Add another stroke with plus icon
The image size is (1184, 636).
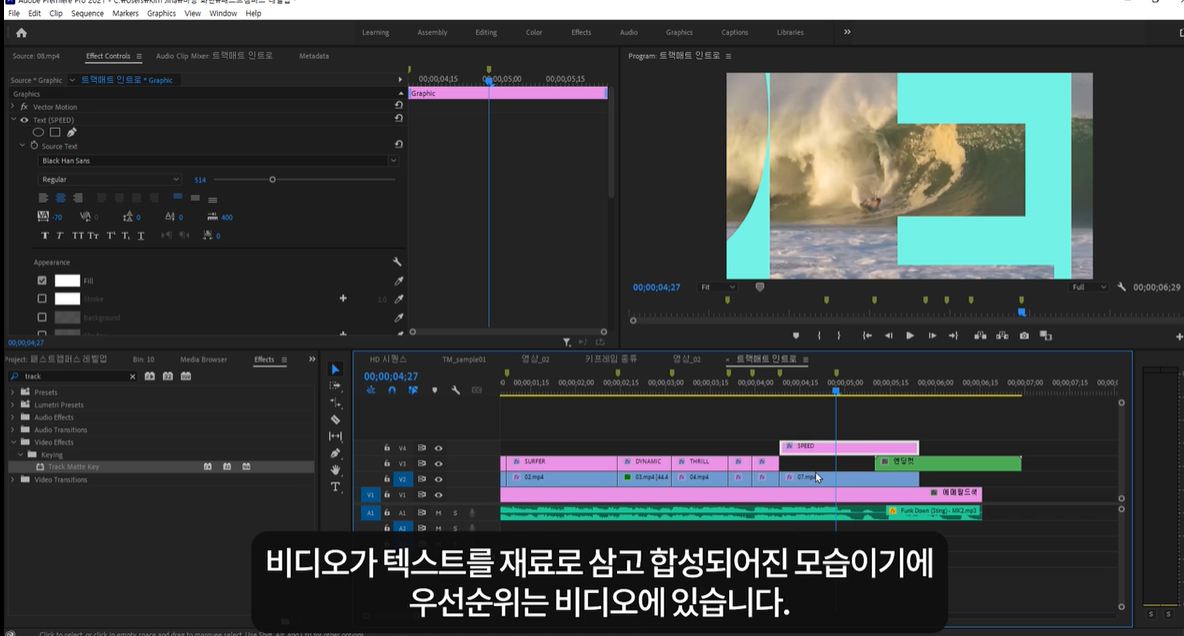[x=343, y=298]
